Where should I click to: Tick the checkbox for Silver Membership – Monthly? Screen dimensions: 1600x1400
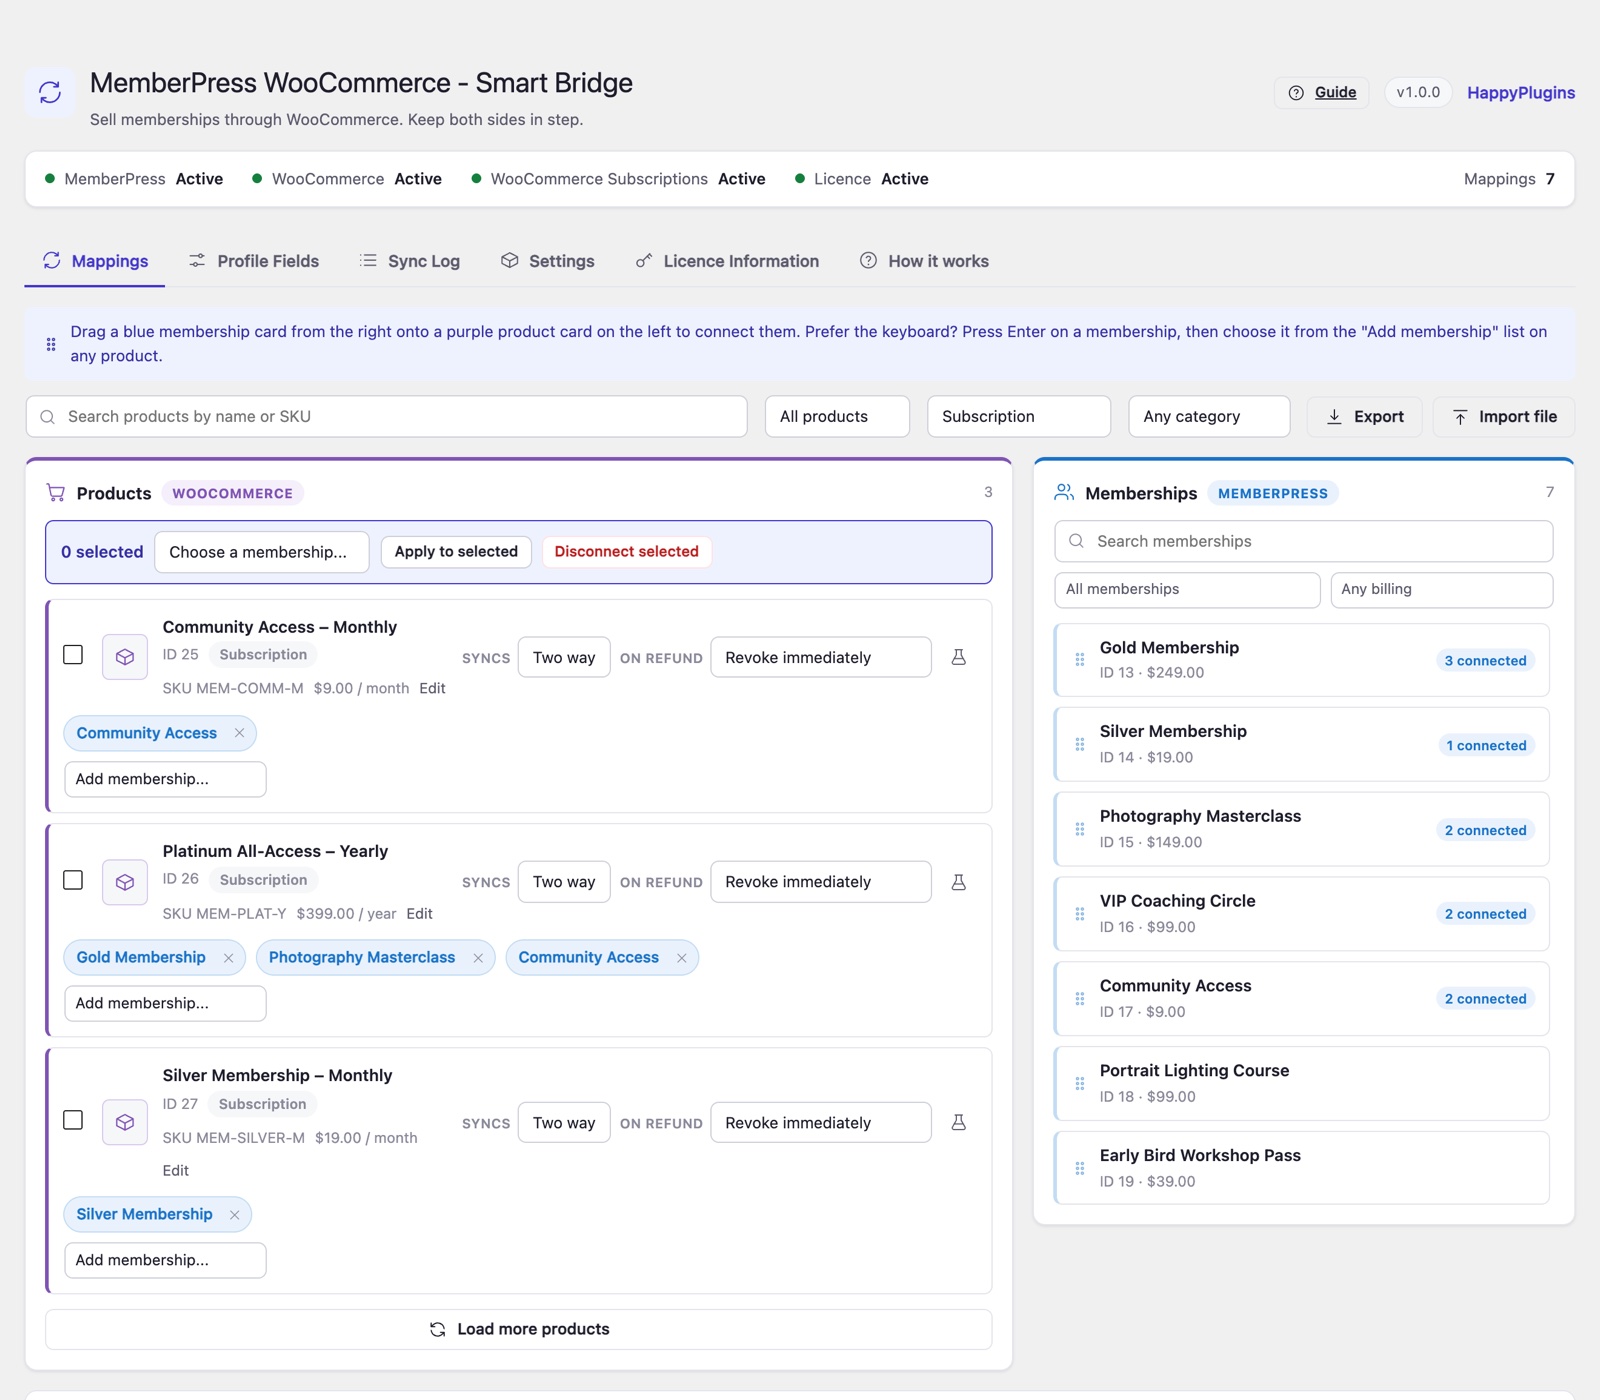73,1120
